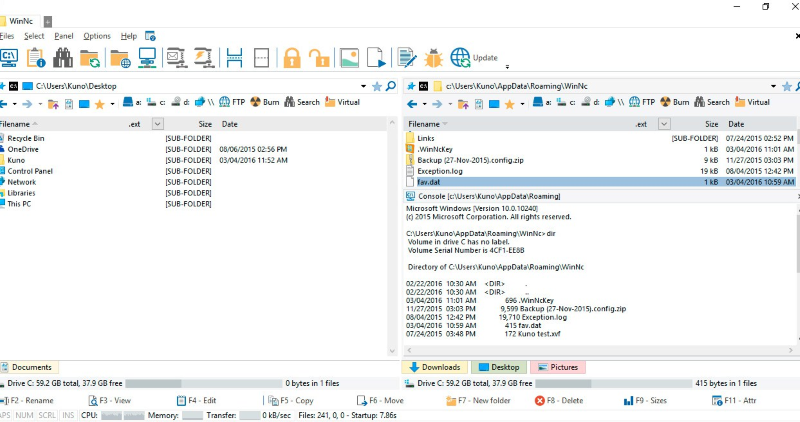Expand the main toolbar overflow arrow
The height and width of the screenshot is (422, 800).
click(507, 66)
